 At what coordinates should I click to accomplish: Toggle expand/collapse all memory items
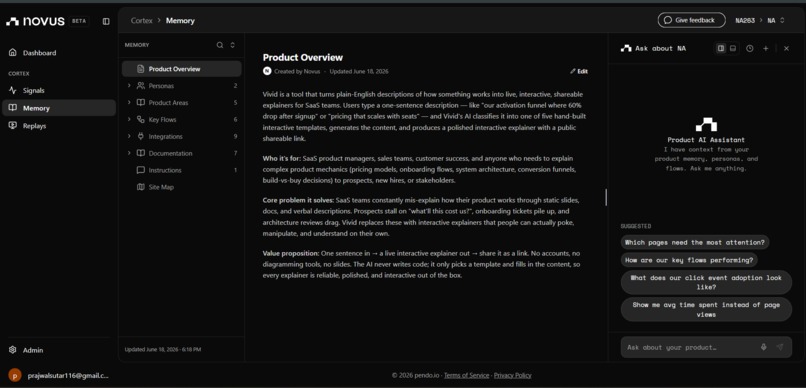232,45
